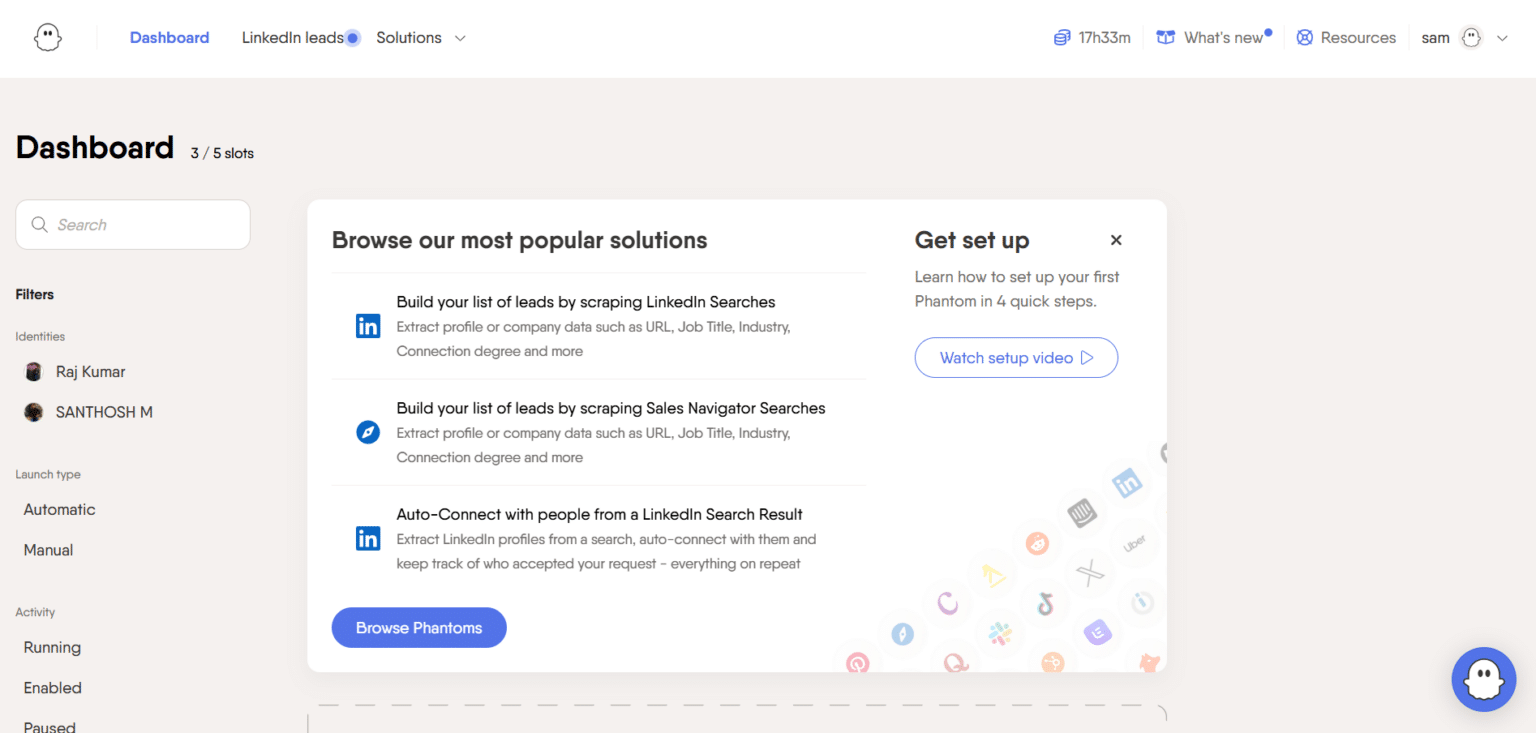Click the PhantomBuster ghost logo

tap(48, 38)
